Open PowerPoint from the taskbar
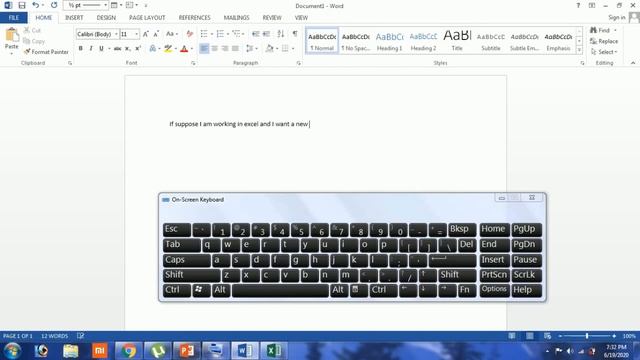Image resolution: width=640 pixels, height=360 pixels. (x=186, y=351)
